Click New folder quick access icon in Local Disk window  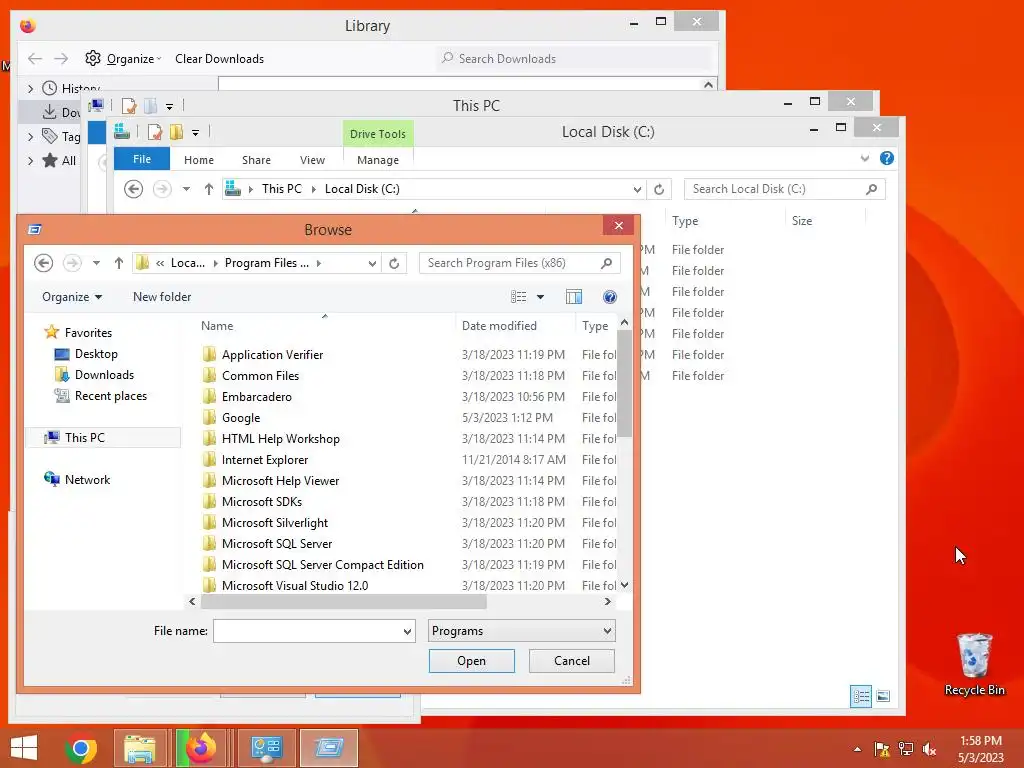tap(176, 133)
